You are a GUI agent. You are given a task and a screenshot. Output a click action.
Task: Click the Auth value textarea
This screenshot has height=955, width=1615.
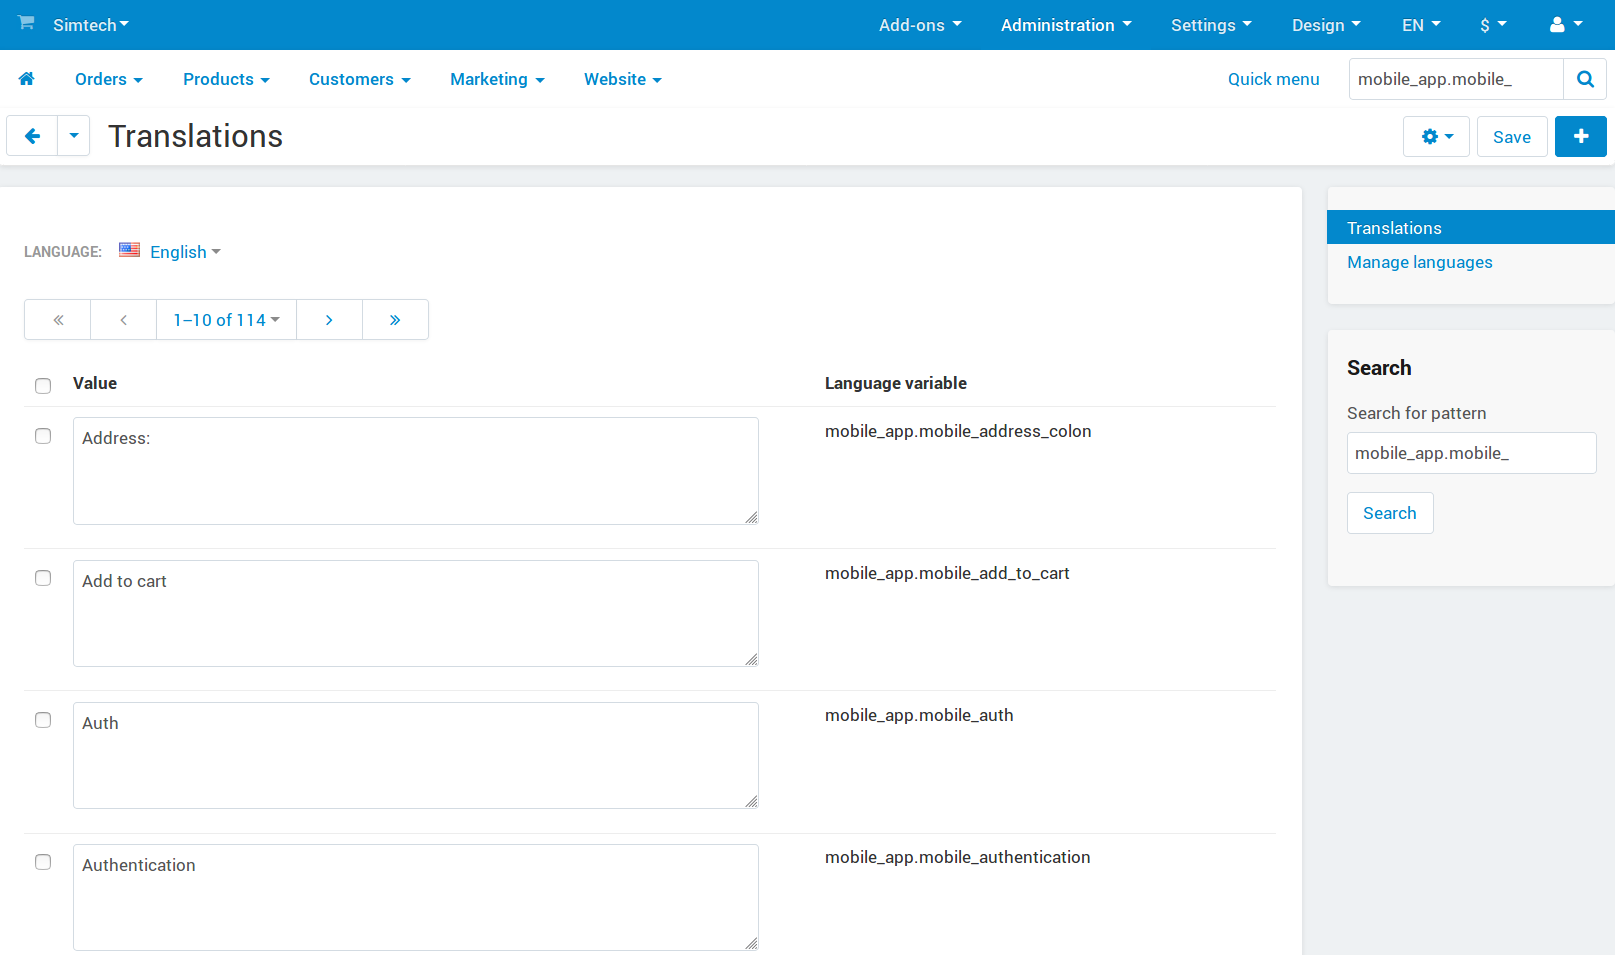tap(416, 755)
